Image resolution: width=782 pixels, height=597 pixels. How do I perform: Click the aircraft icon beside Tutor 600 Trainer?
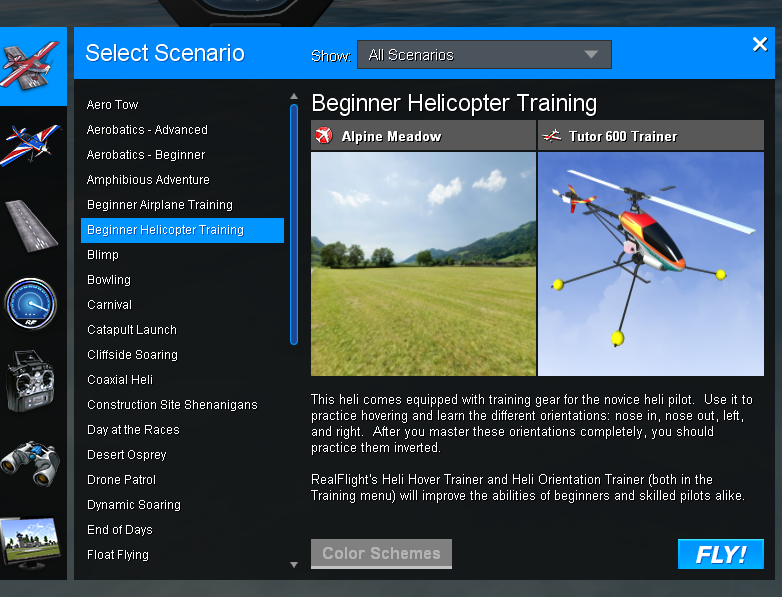point(552,136)
